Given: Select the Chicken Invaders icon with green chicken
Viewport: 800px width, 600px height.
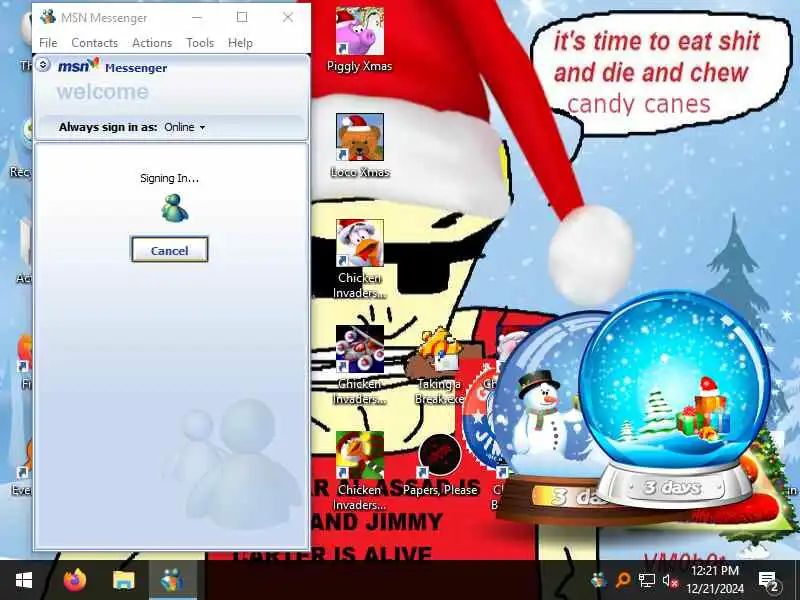Looking at the screenshot, I should pos(360,471).
